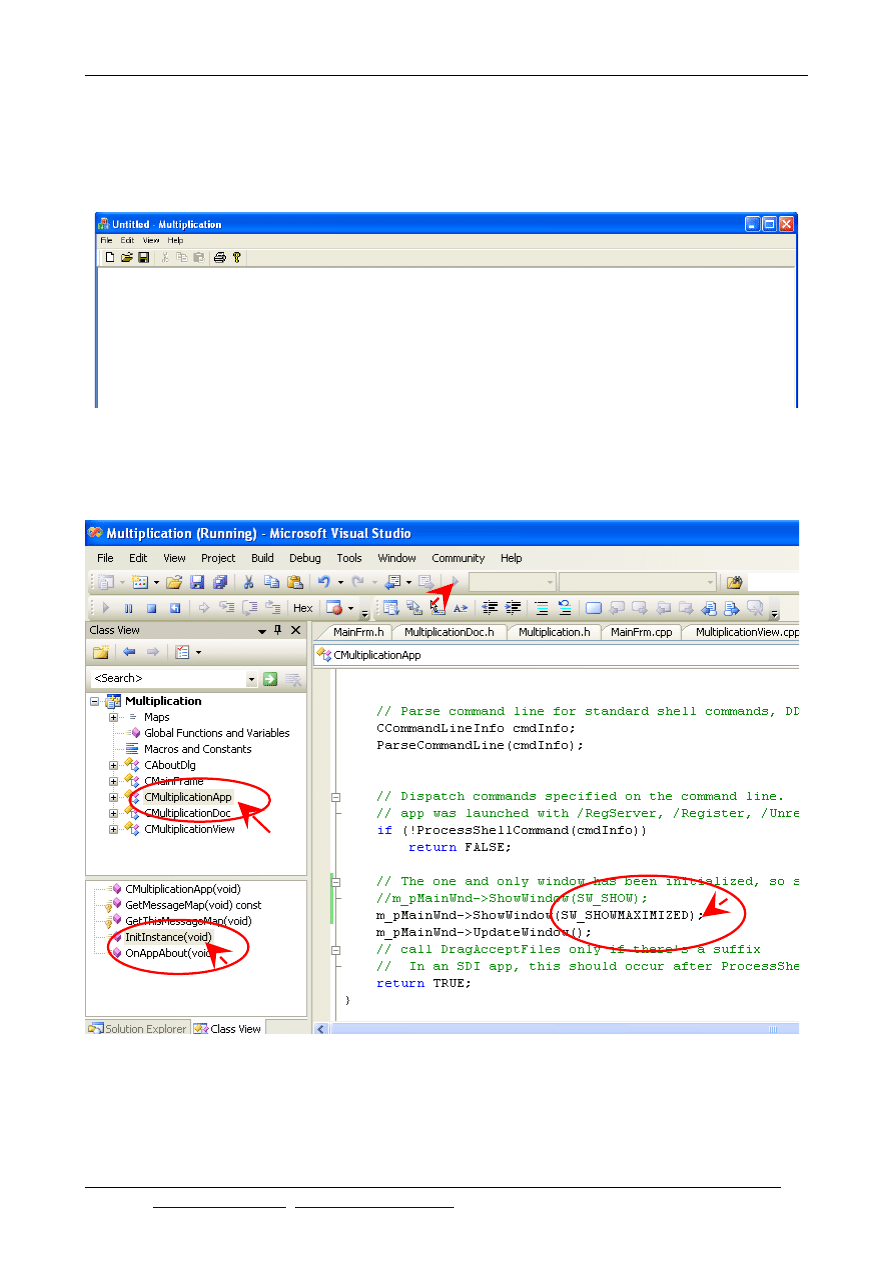Image resolution: width=893 pixels, height=1263 pixels.
Task: Open the Class View search dropdown
Action: click(251, 679)
